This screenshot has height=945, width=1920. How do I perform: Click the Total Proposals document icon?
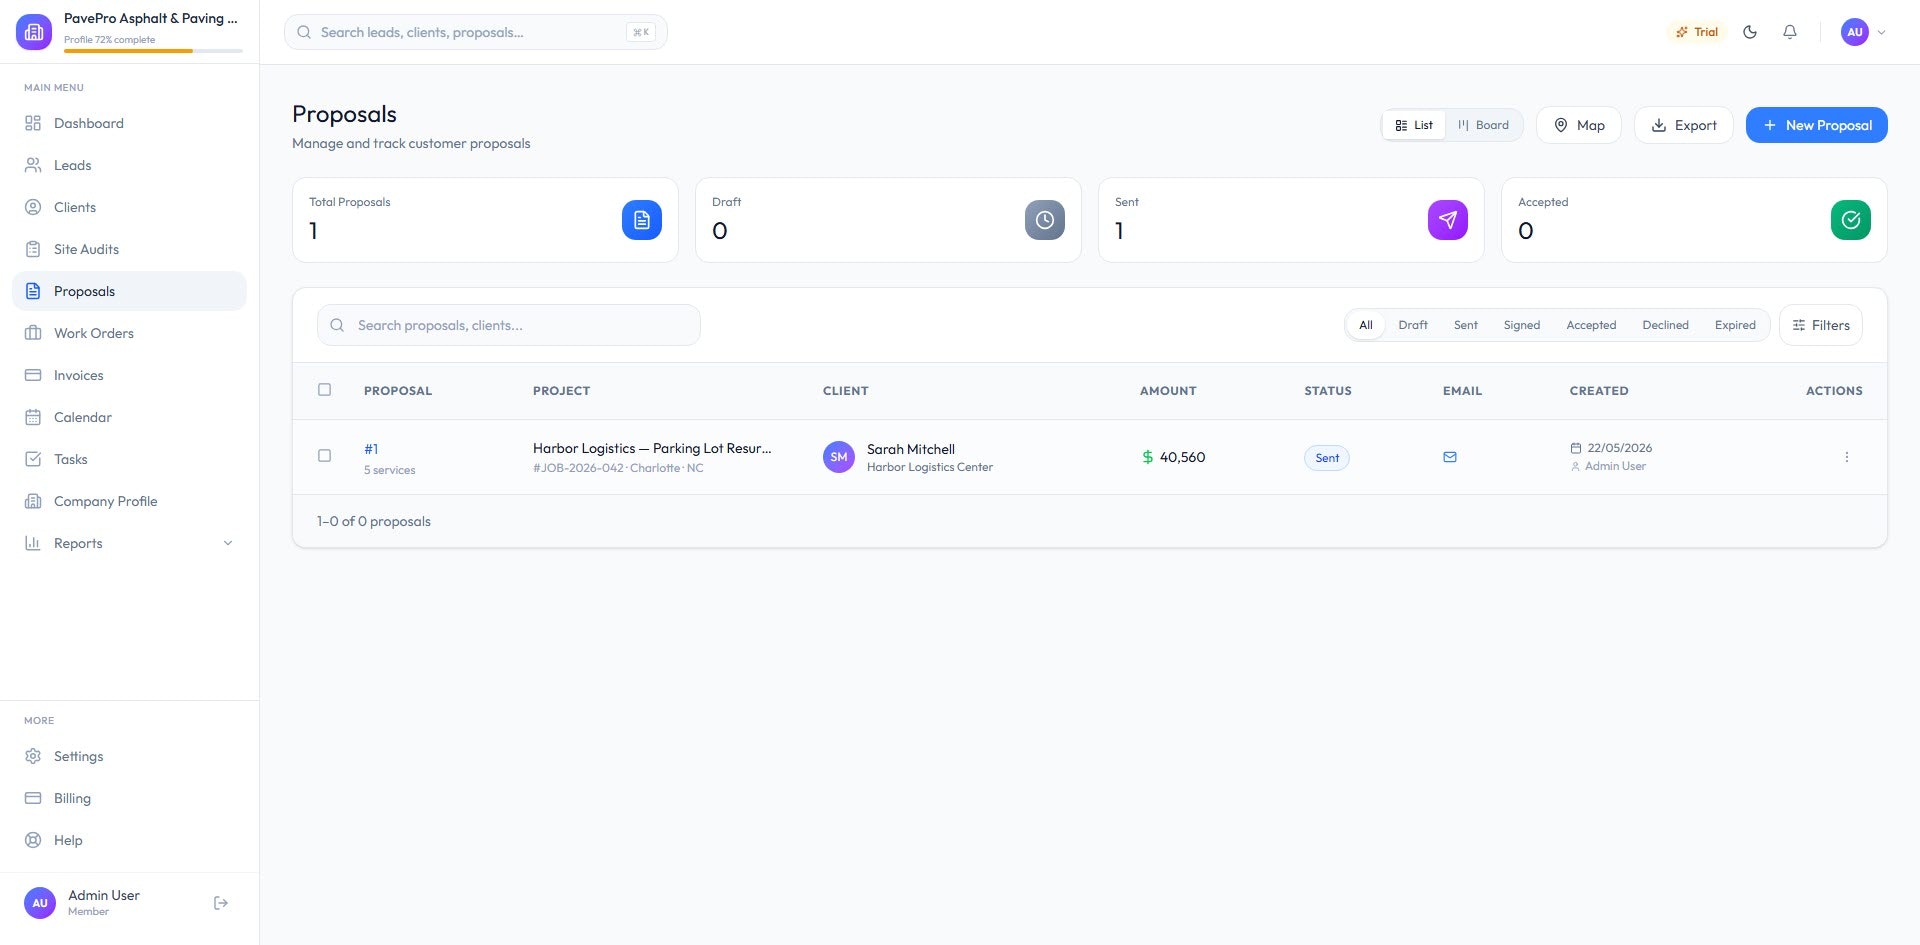642,220
